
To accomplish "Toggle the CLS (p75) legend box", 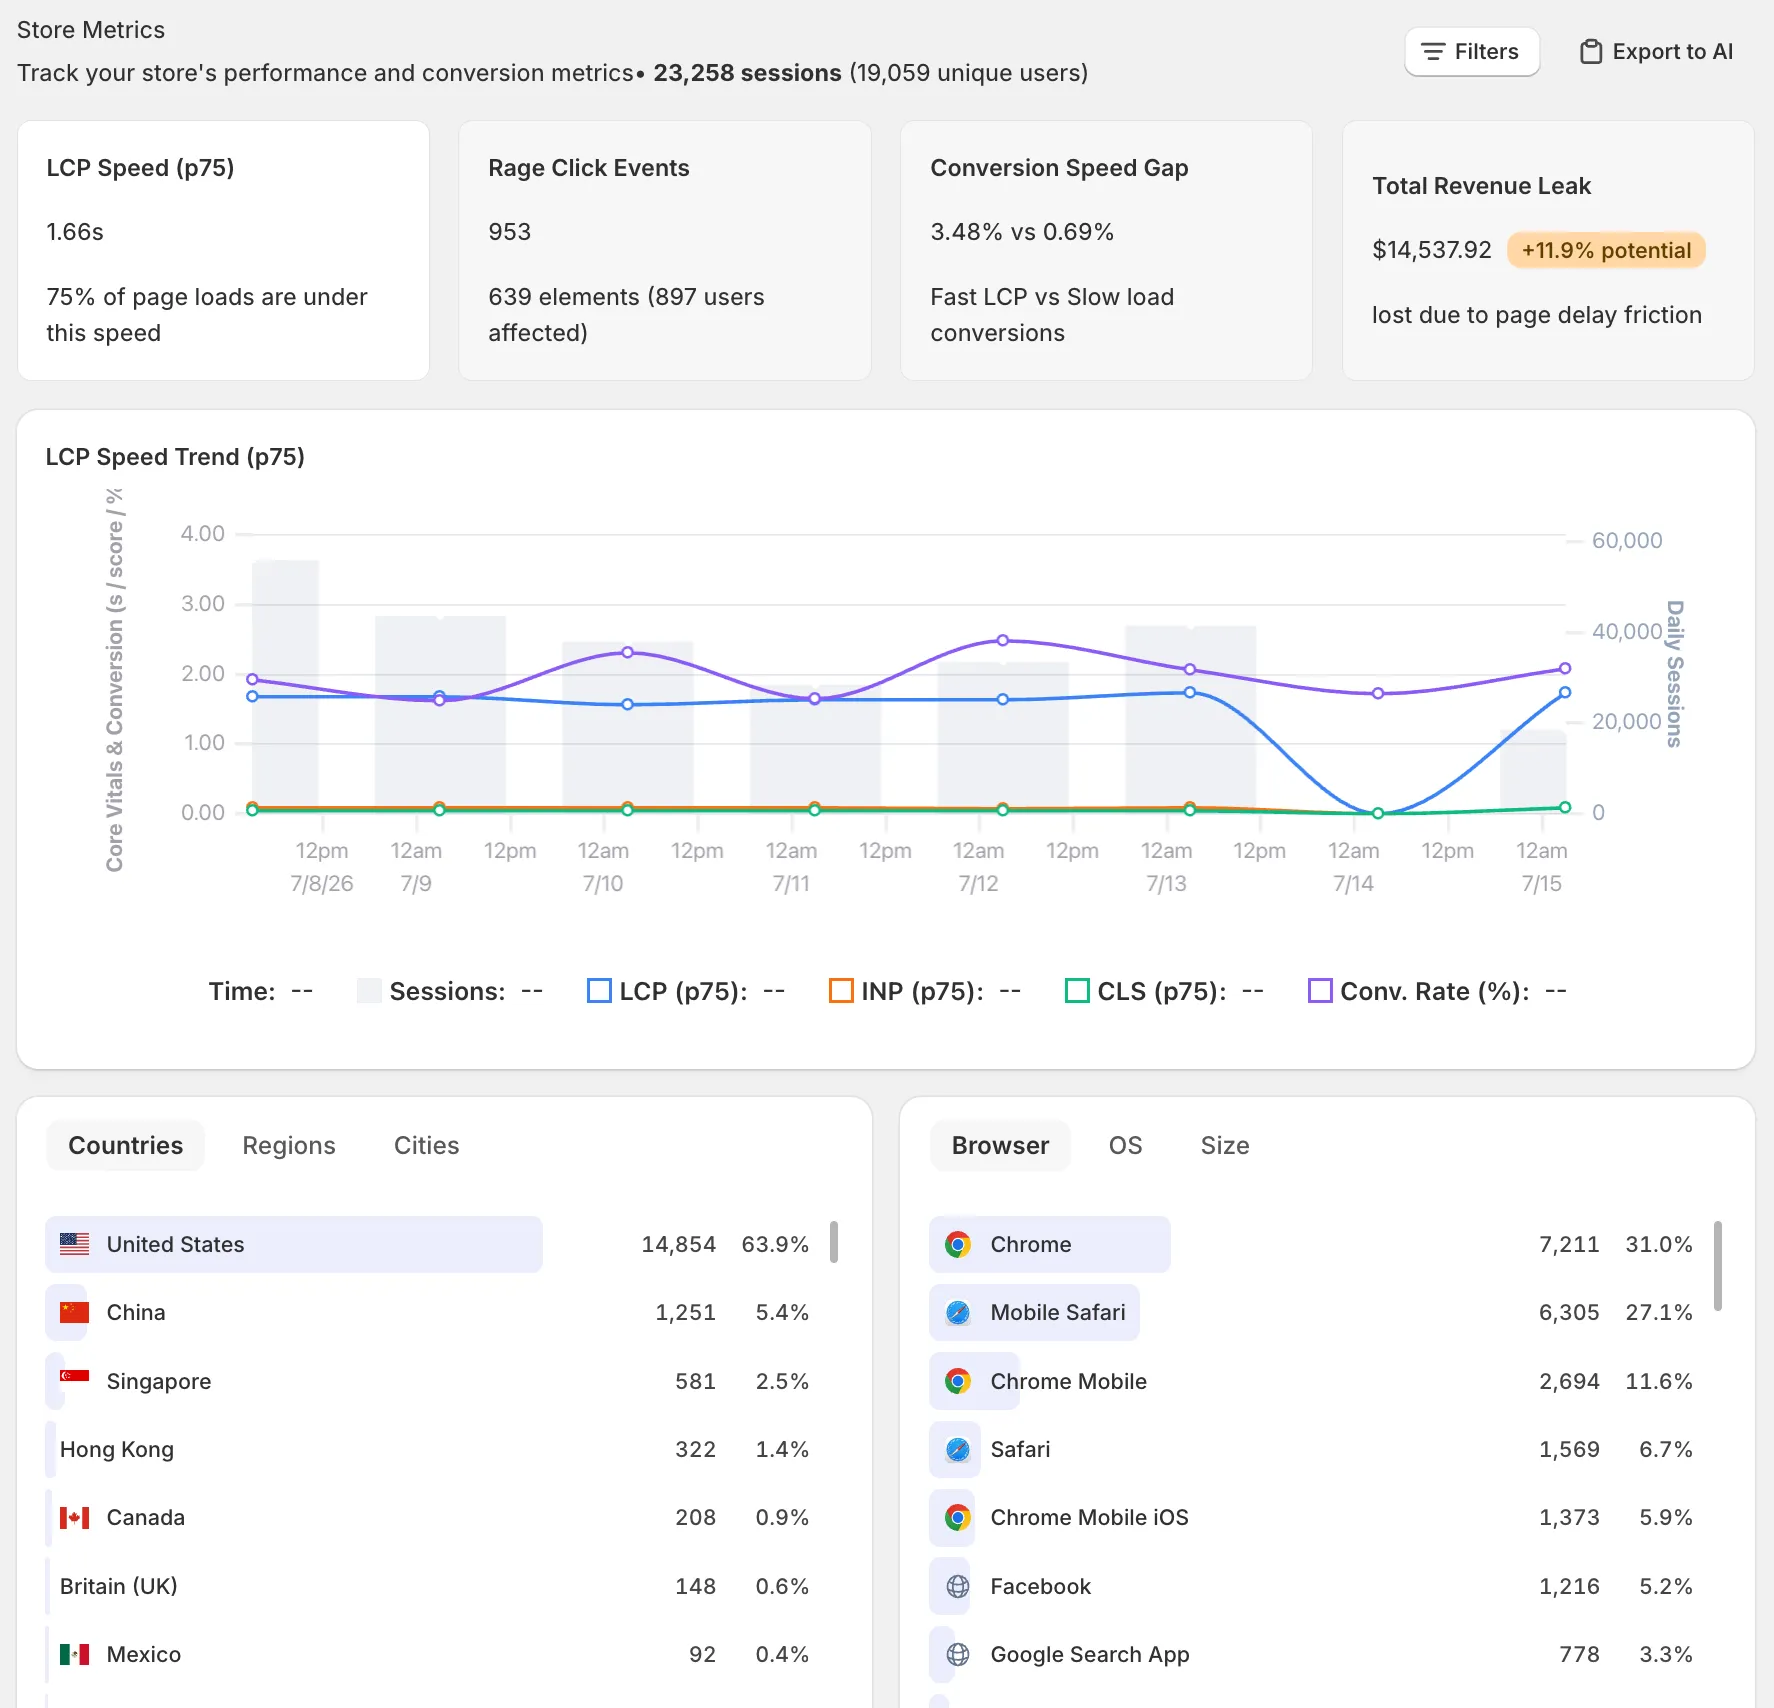I will click(1077, 991).
